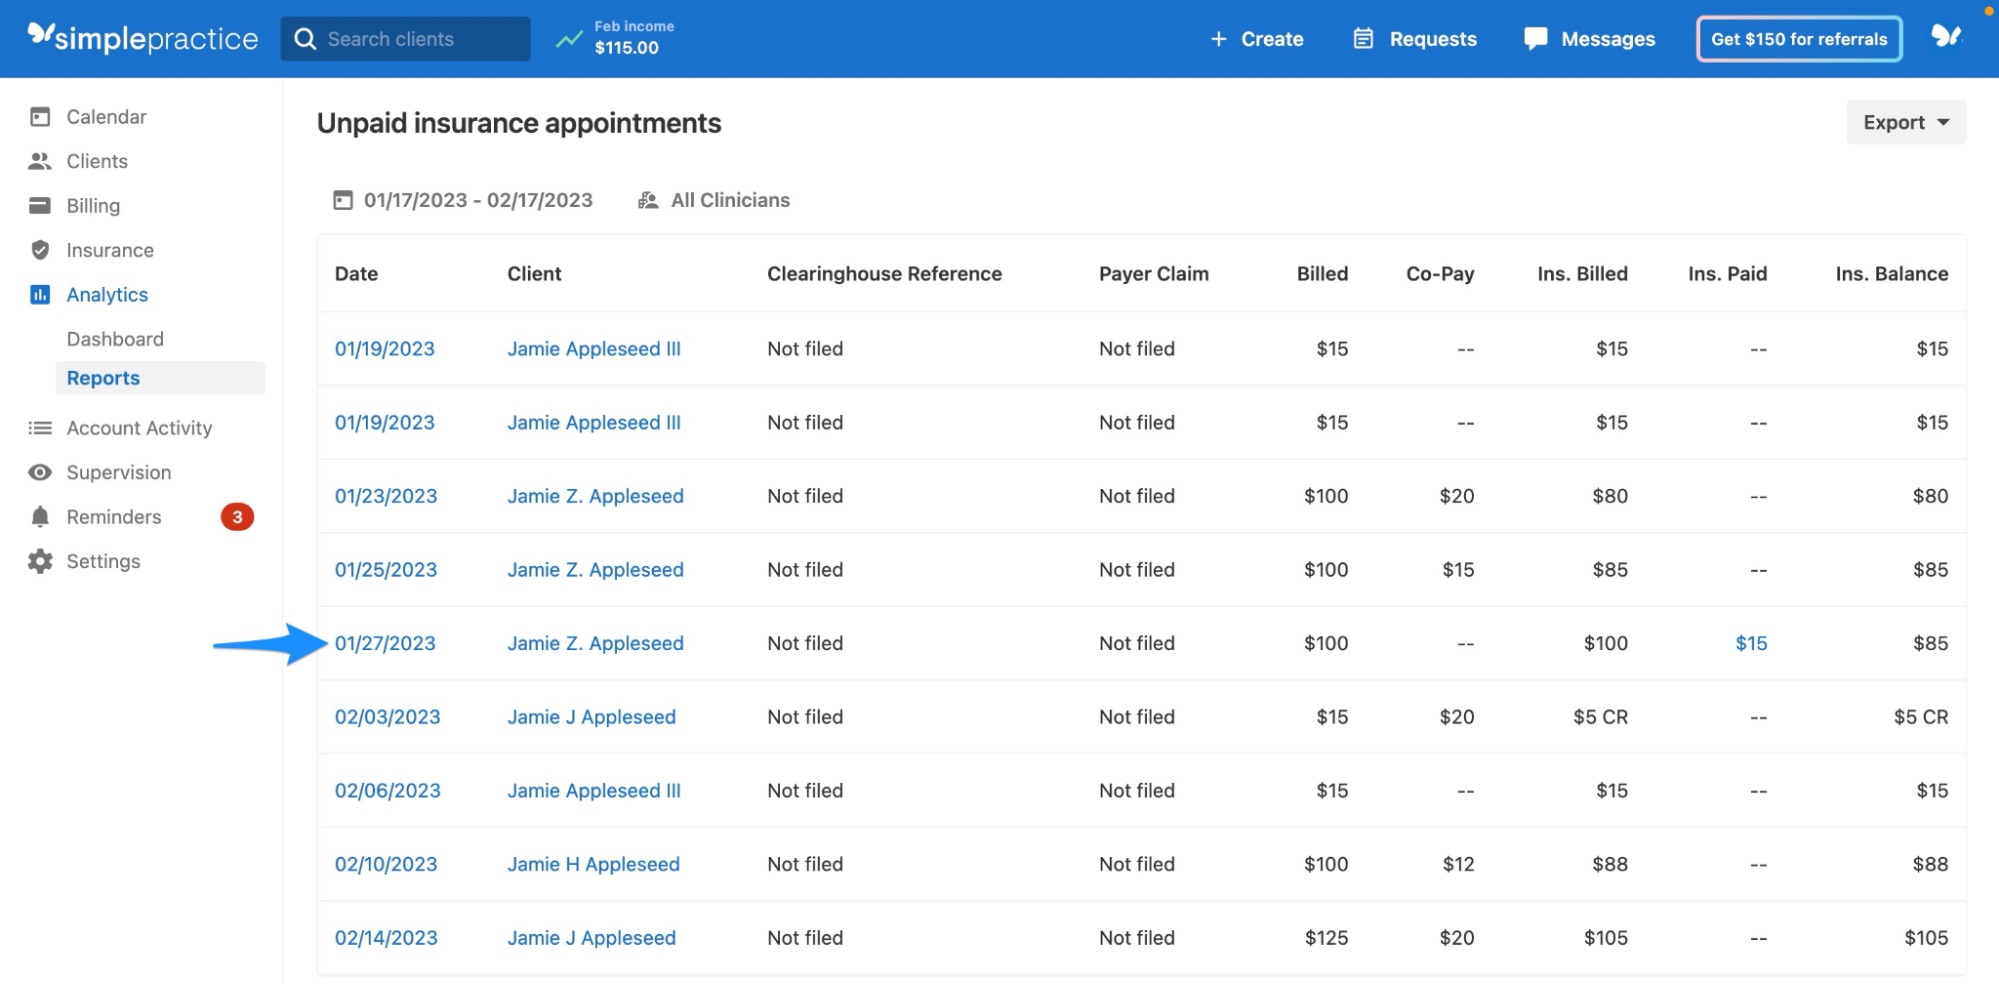
Task: Open the Calendar icon in sidebar
Action: (x=39, y=116)
